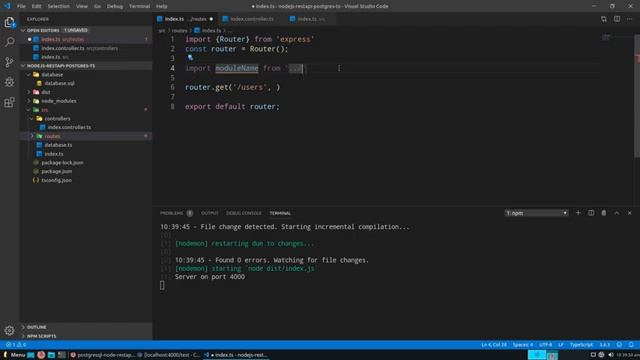Open the Extensions view
Image resolution: width=640 pixels, height=360 pixels.
click(x=9, y=102)
